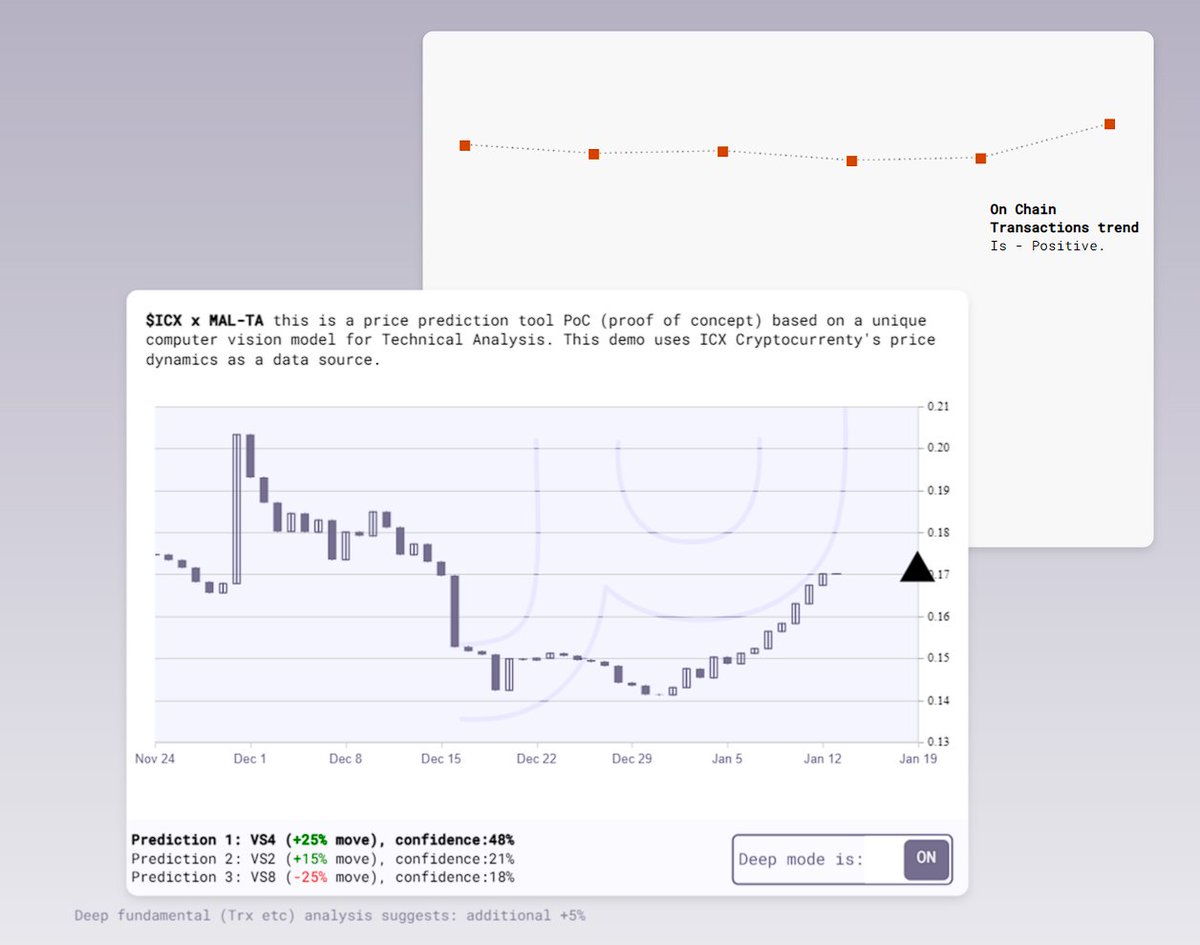Select Prediction 1: VS4 line
Screen dimensions: 1200x945
[x=322, y=840]
